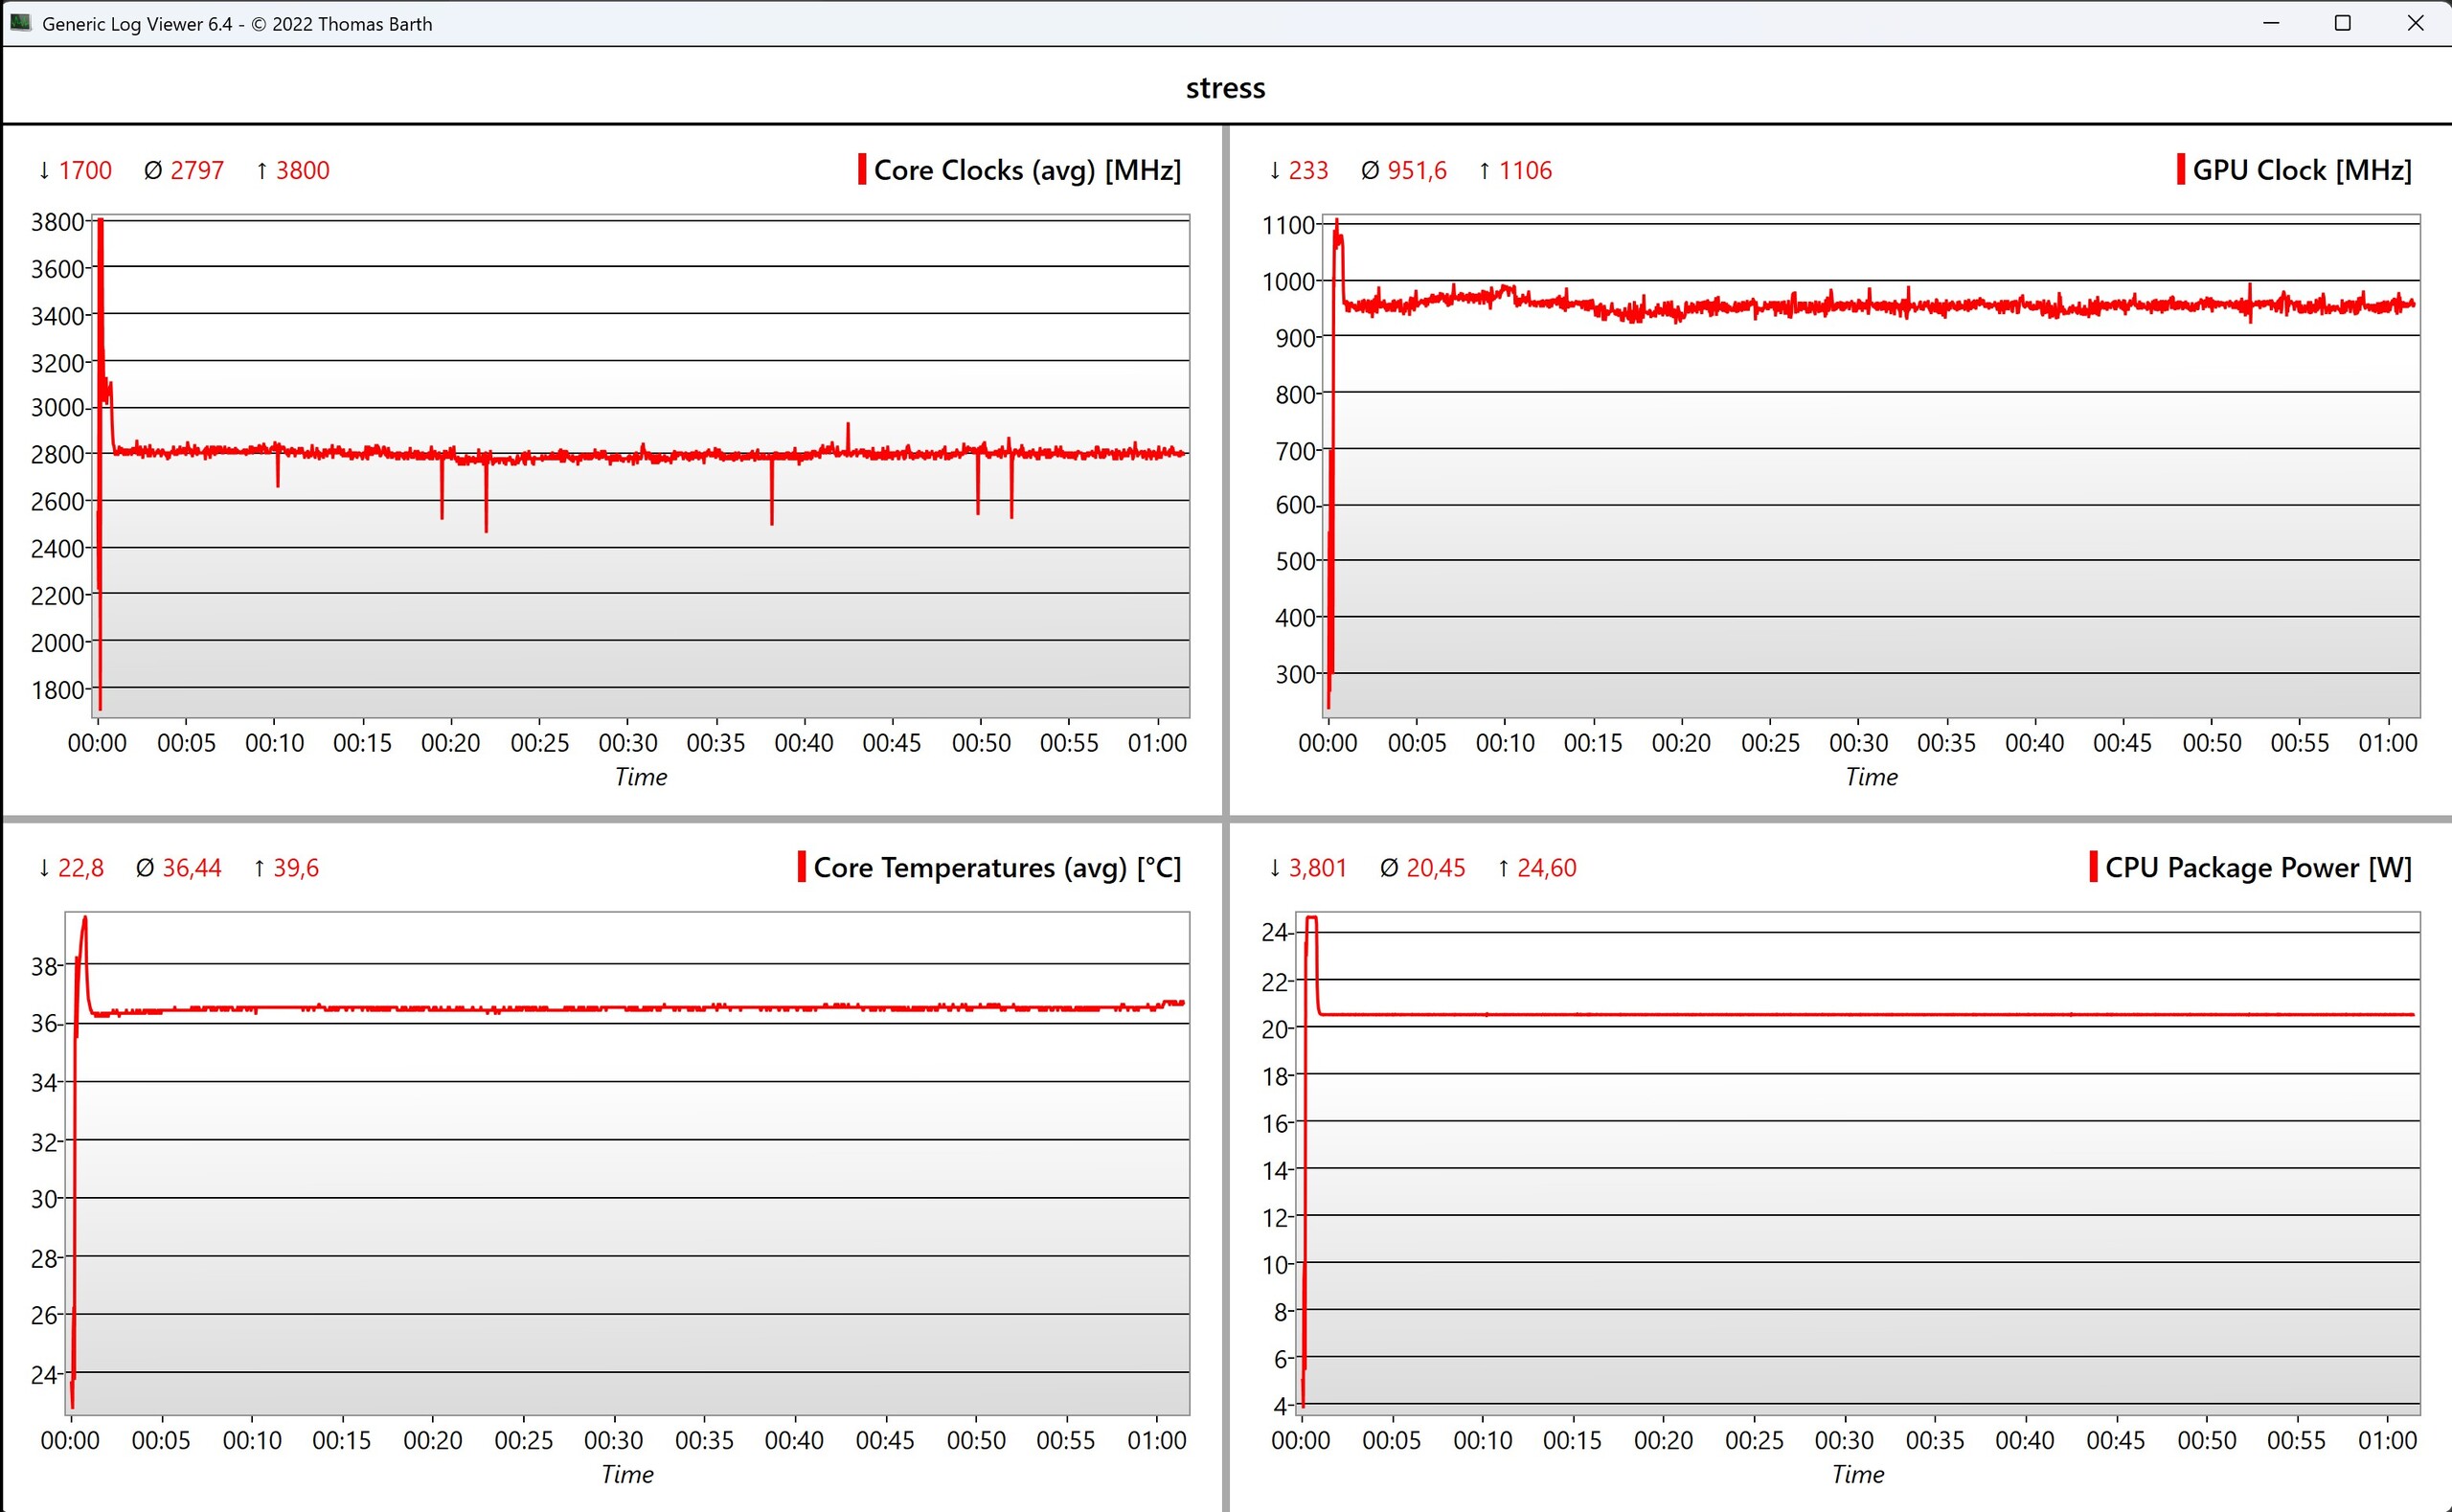Viewport: 2452px width, 1512px height.
Task: Click maximum value 1106 in GPU Clock
Action: pos(1525,171)
